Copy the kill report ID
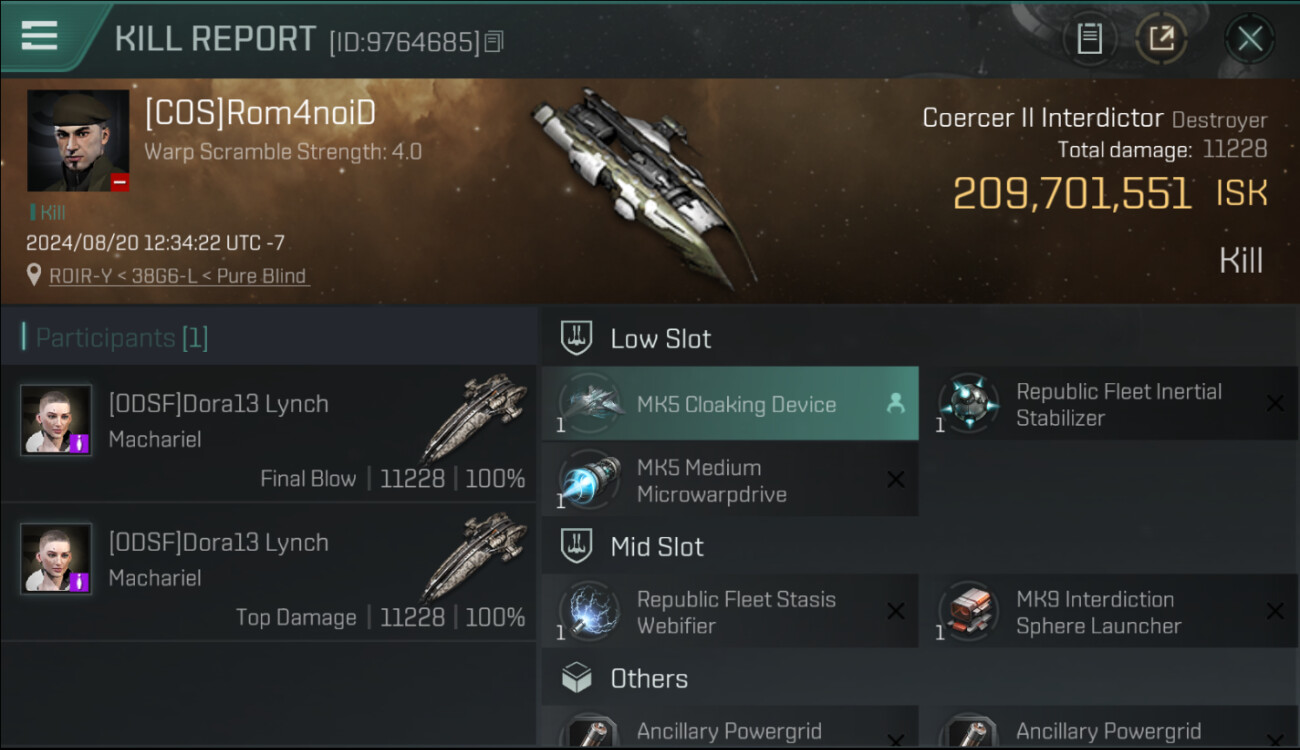 pos(494,42)
